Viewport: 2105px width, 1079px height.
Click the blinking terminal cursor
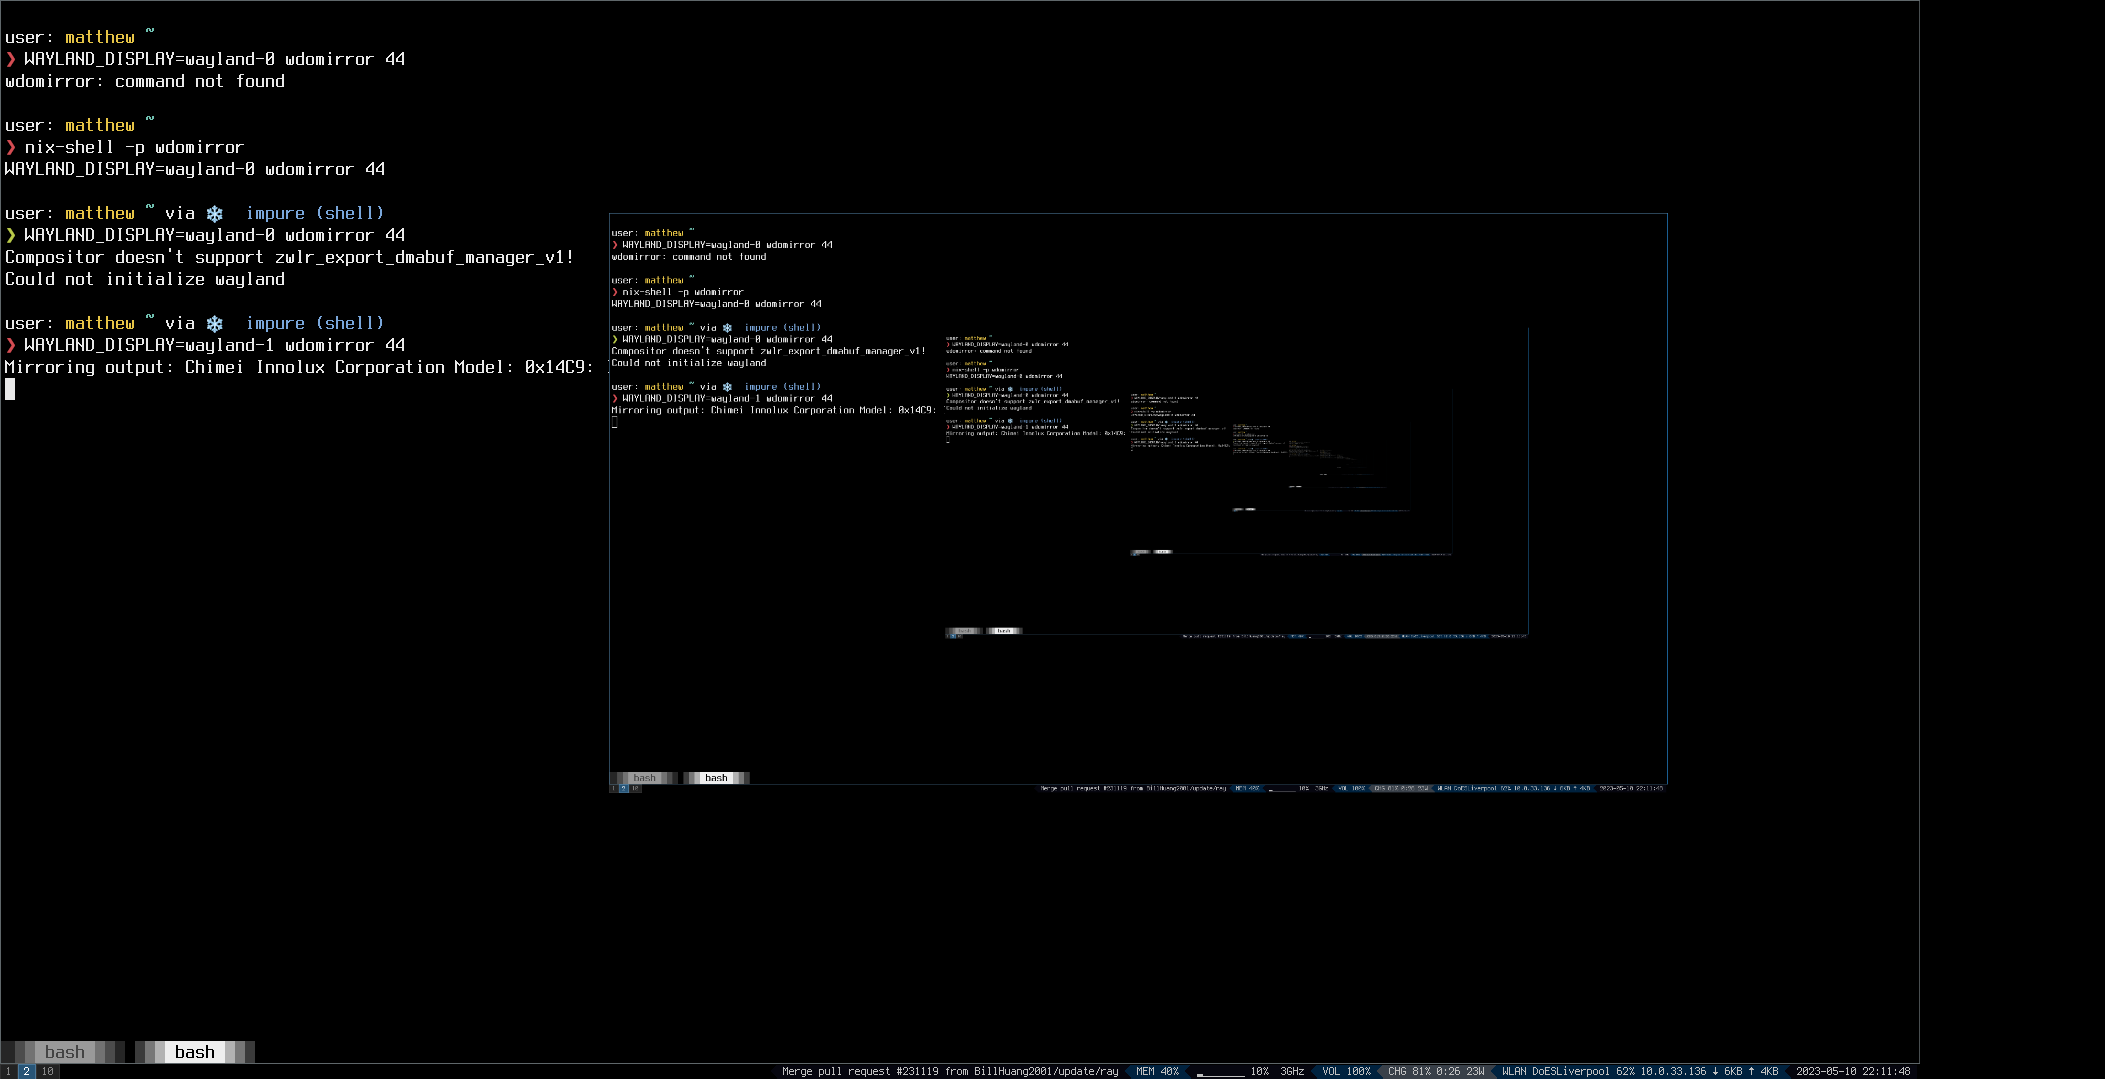click(10, 390)
